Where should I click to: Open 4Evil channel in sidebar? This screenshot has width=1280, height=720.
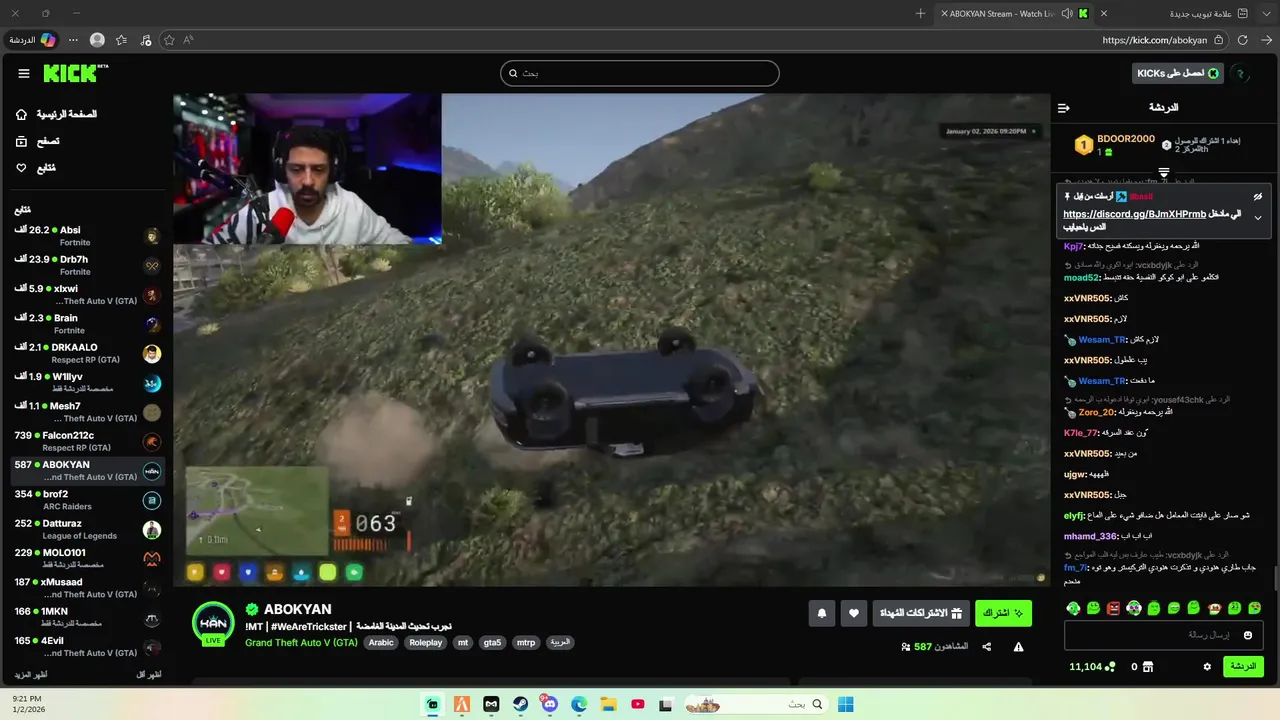click(87, 646)
